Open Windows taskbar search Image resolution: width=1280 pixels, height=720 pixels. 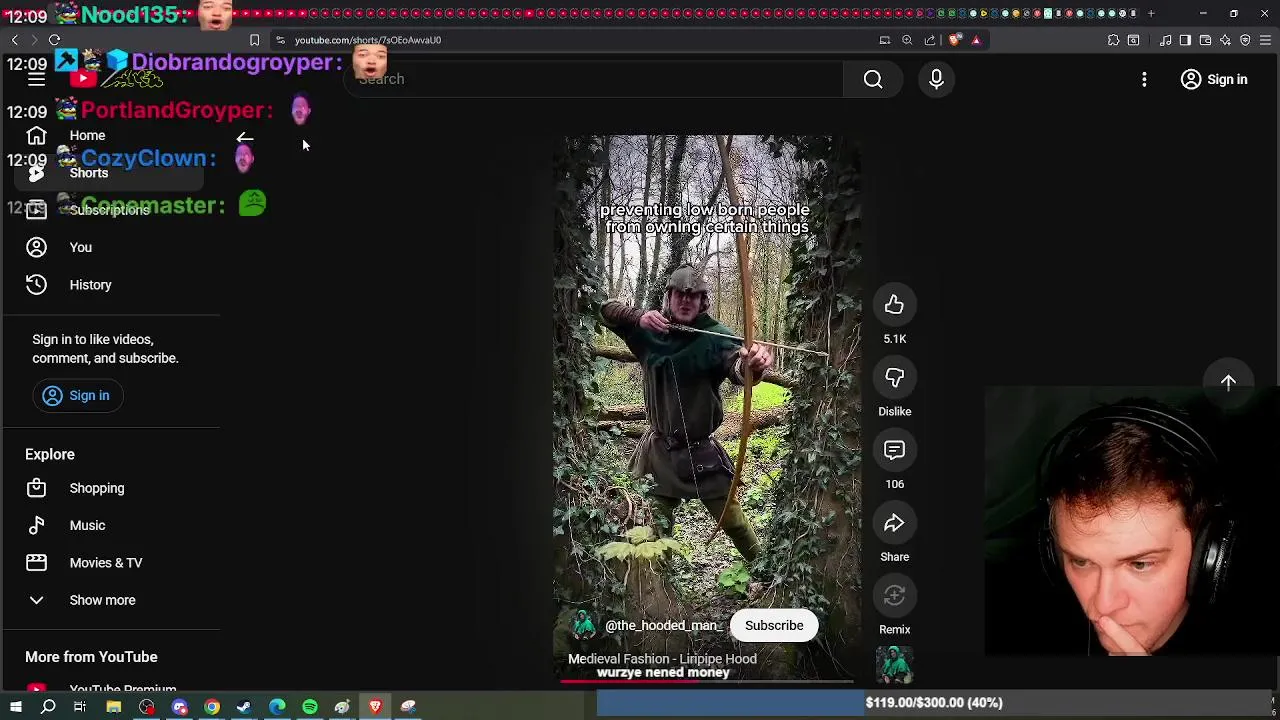click(48, 707)
